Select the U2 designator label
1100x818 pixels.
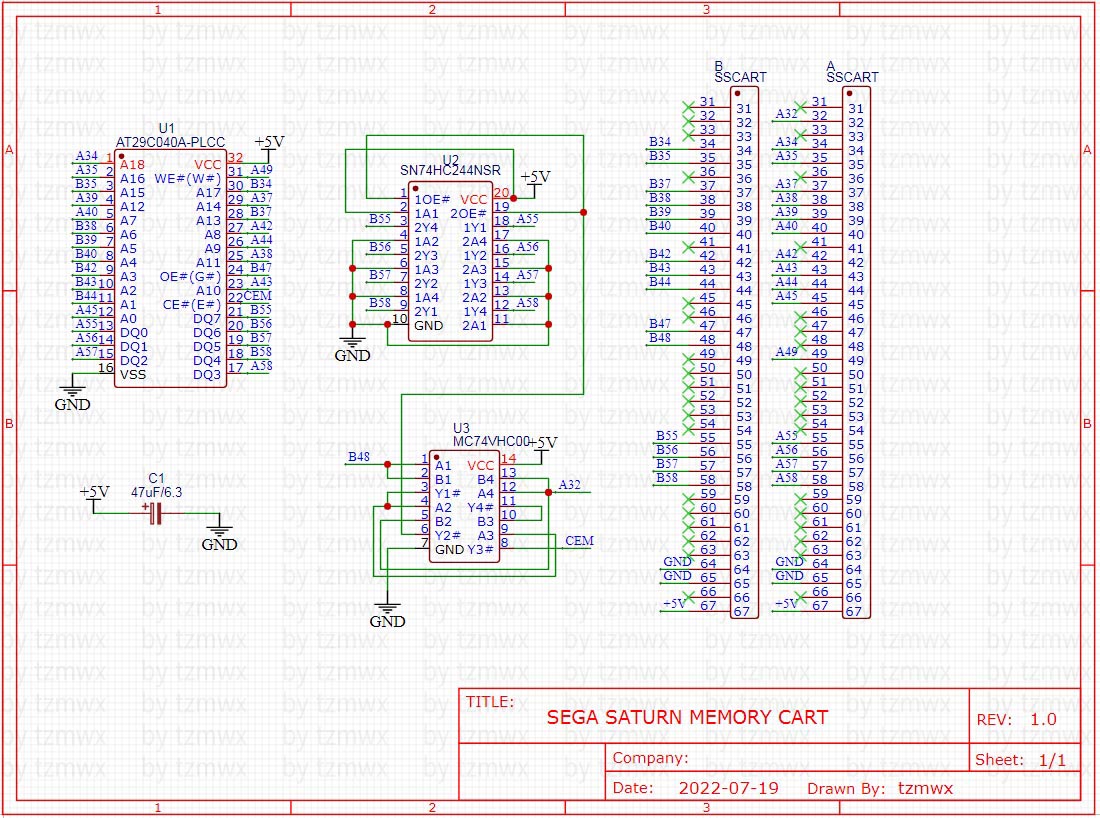point(450,160)
